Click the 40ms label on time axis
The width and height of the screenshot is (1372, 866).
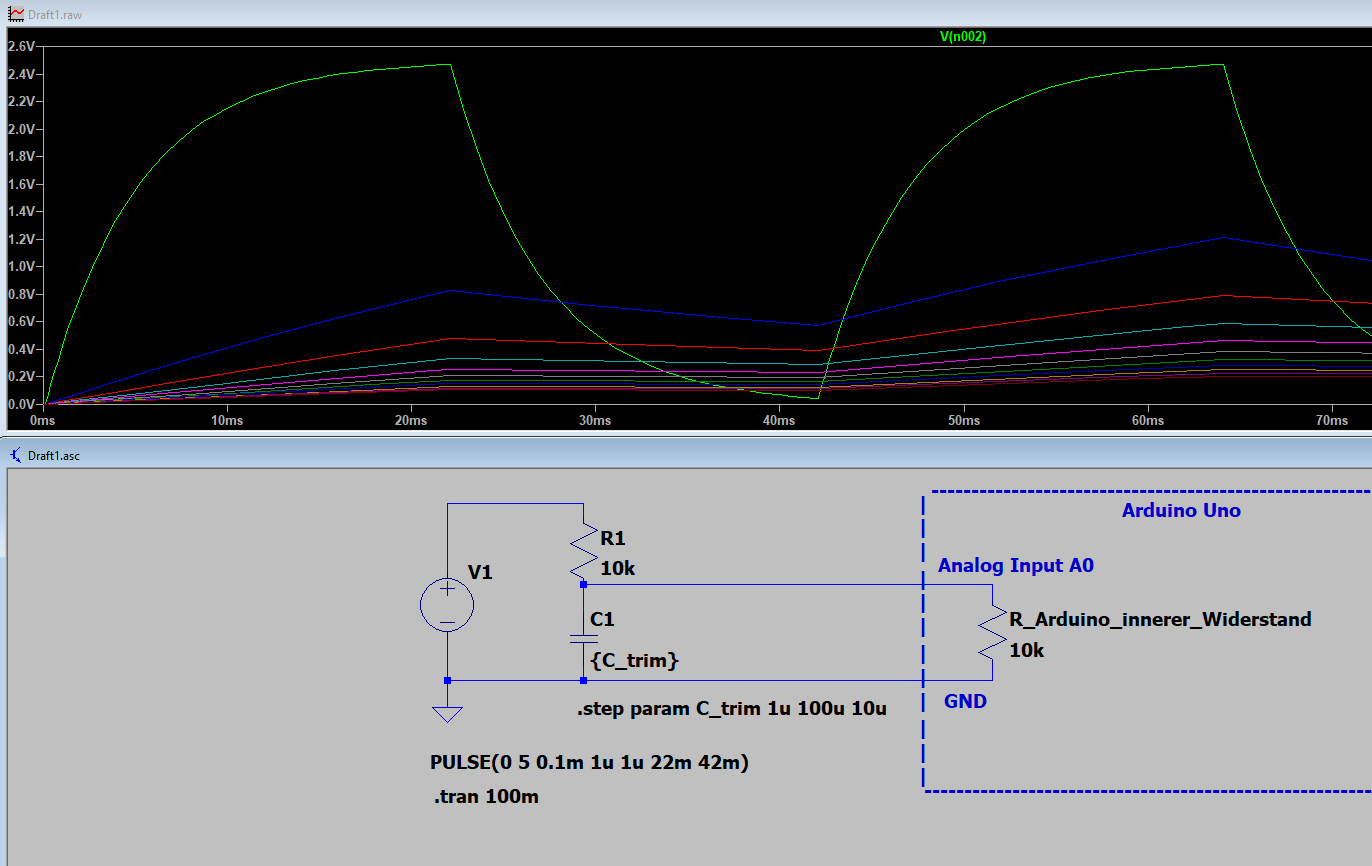[779, 421]
